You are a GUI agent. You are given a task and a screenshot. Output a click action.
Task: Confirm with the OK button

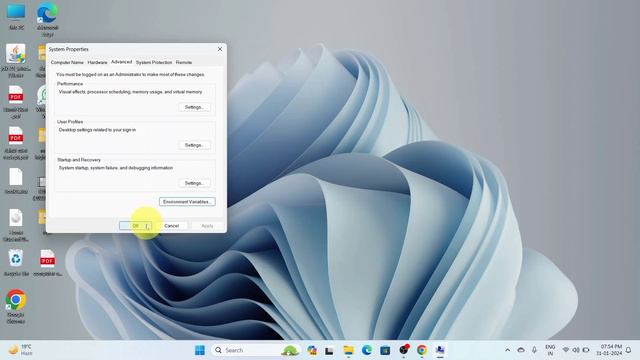[135, 226]
